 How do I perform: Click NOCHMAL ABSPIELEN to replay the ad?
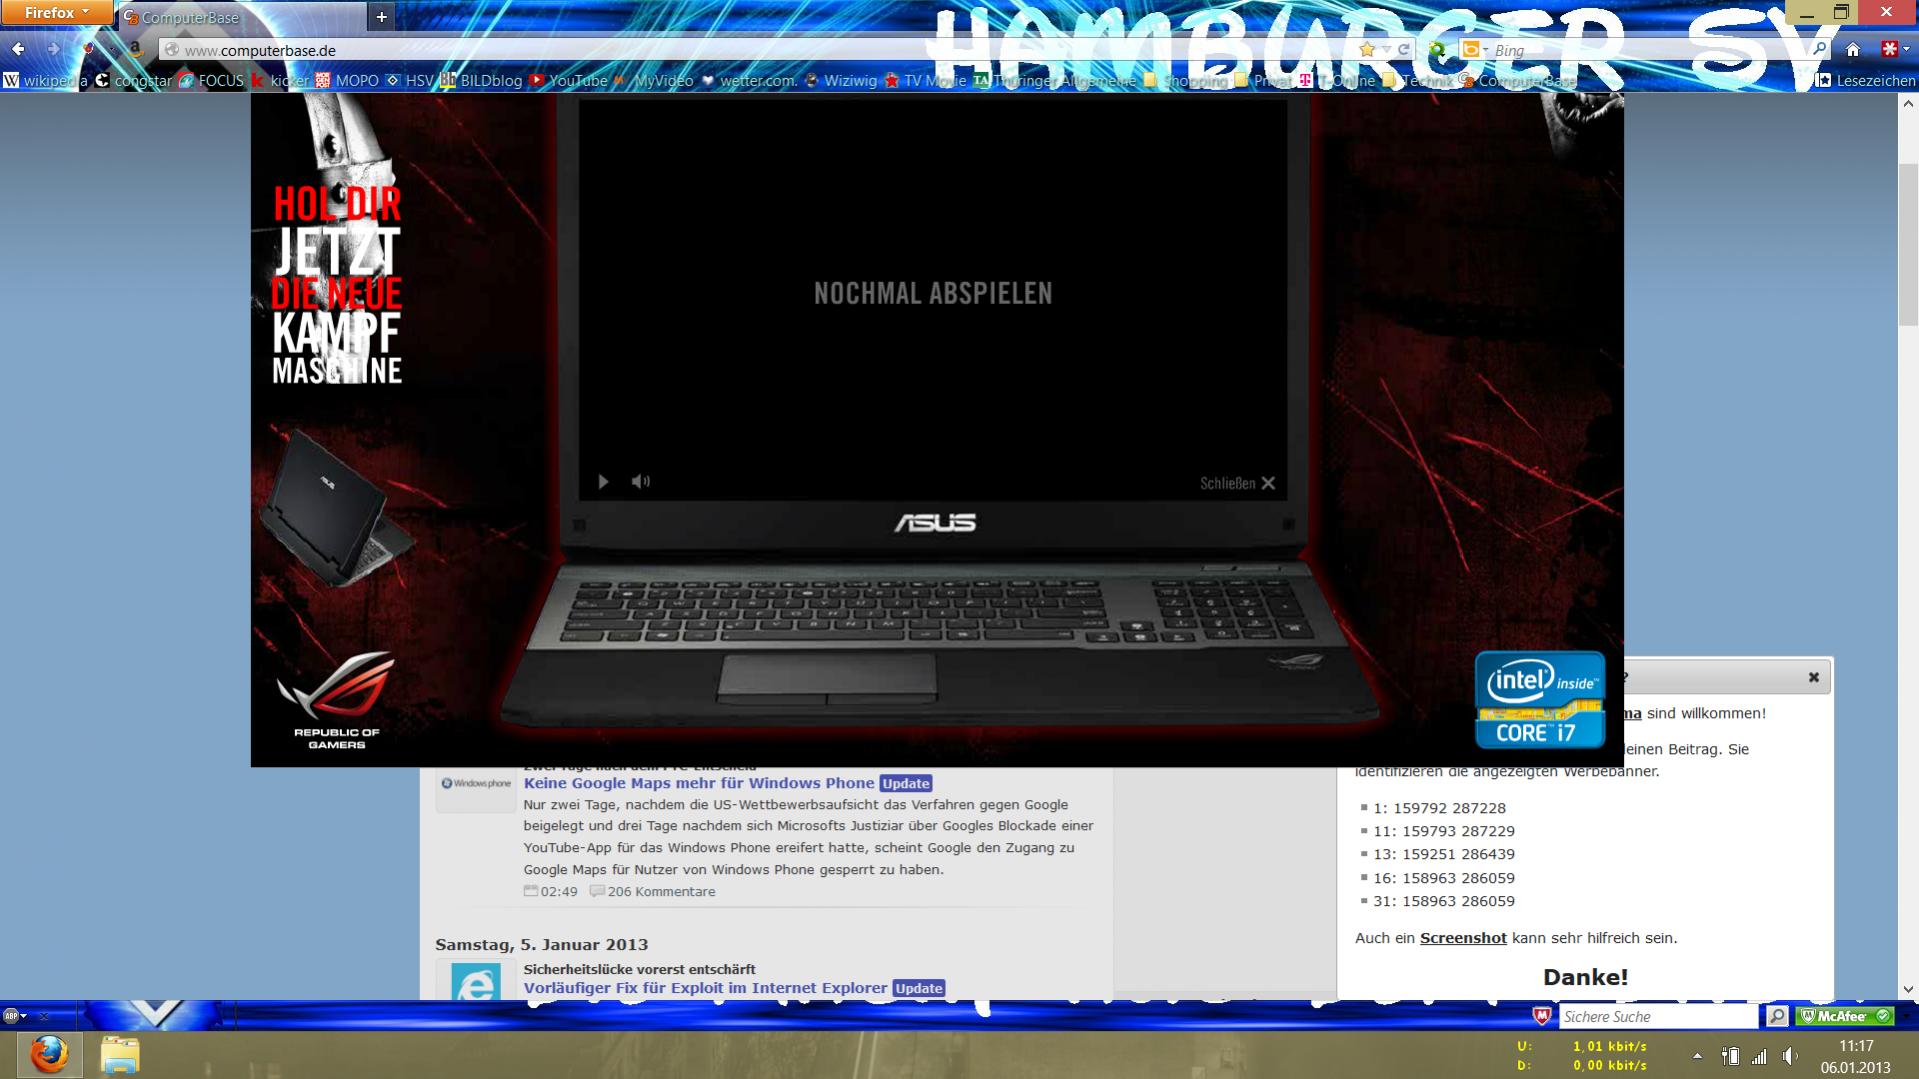pyautogui.click(x=933, y=293)
